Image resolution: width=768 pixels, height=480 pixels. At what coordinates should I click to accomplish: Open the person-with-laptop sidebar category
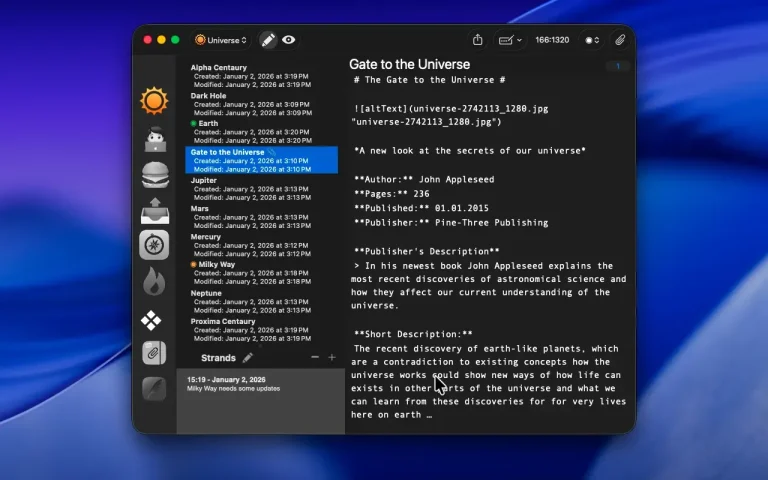(155, 139)
